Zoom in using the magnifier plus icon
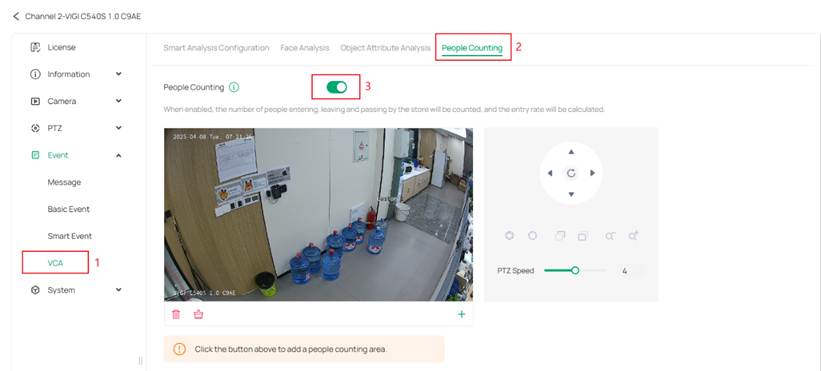This screenshot has height=371, width=821. (634, 236)
